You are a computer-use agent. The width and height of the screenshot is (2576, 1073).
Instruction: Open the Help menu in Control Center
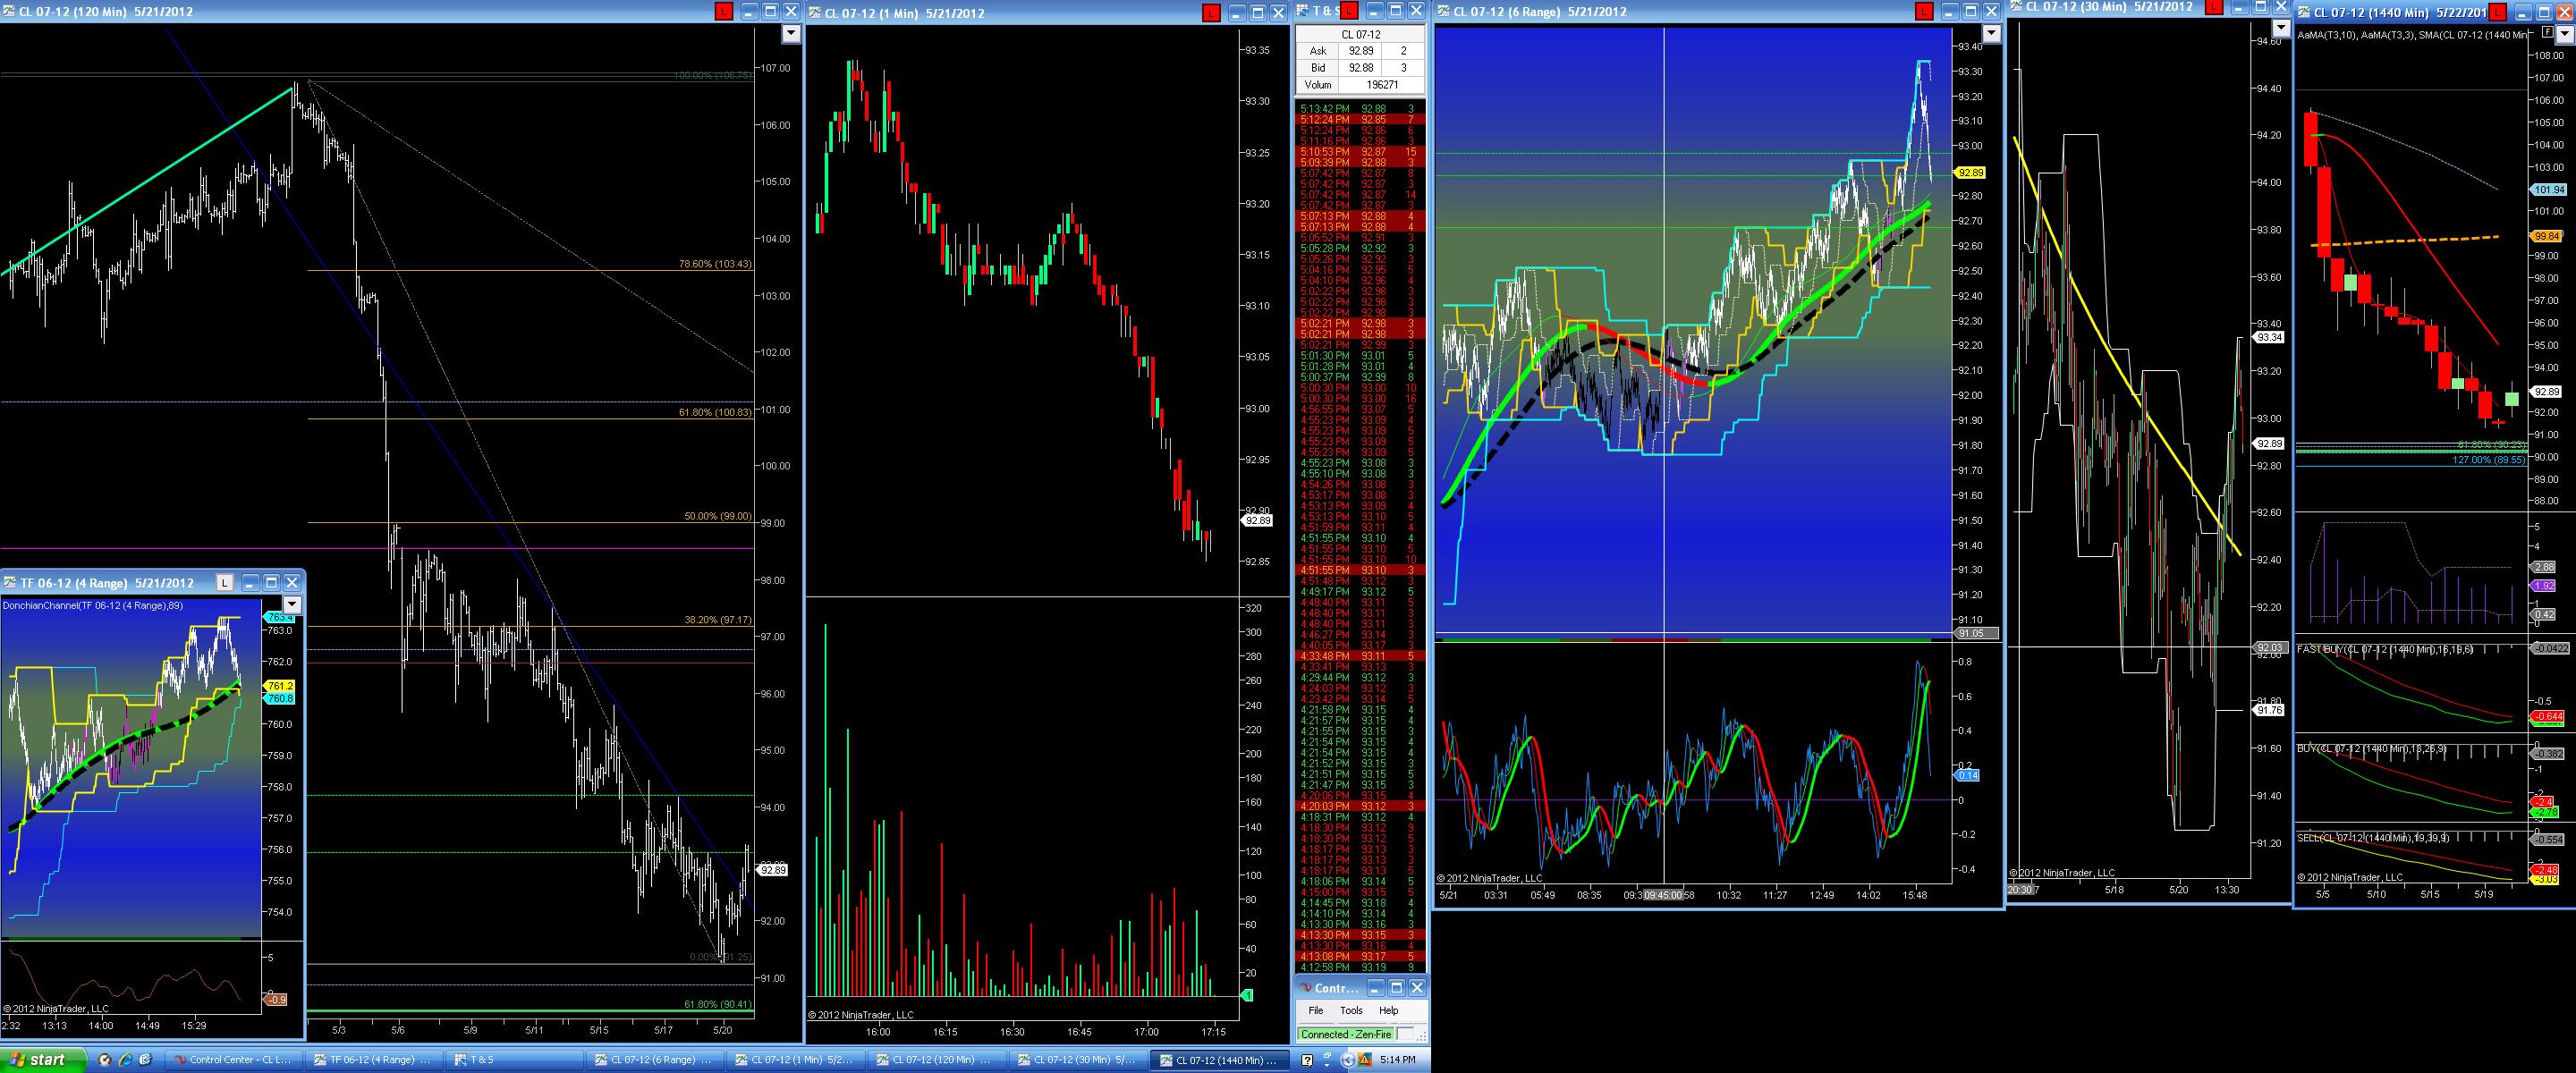click(x=1389, y=1010)
